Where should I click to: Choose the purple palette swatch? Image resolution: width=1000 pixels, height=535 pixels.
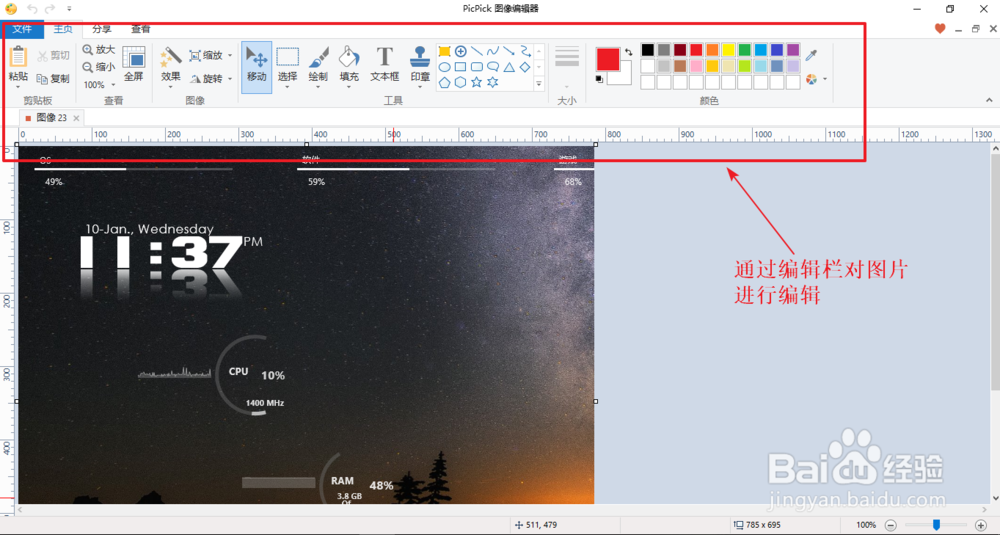click(793, 50)
